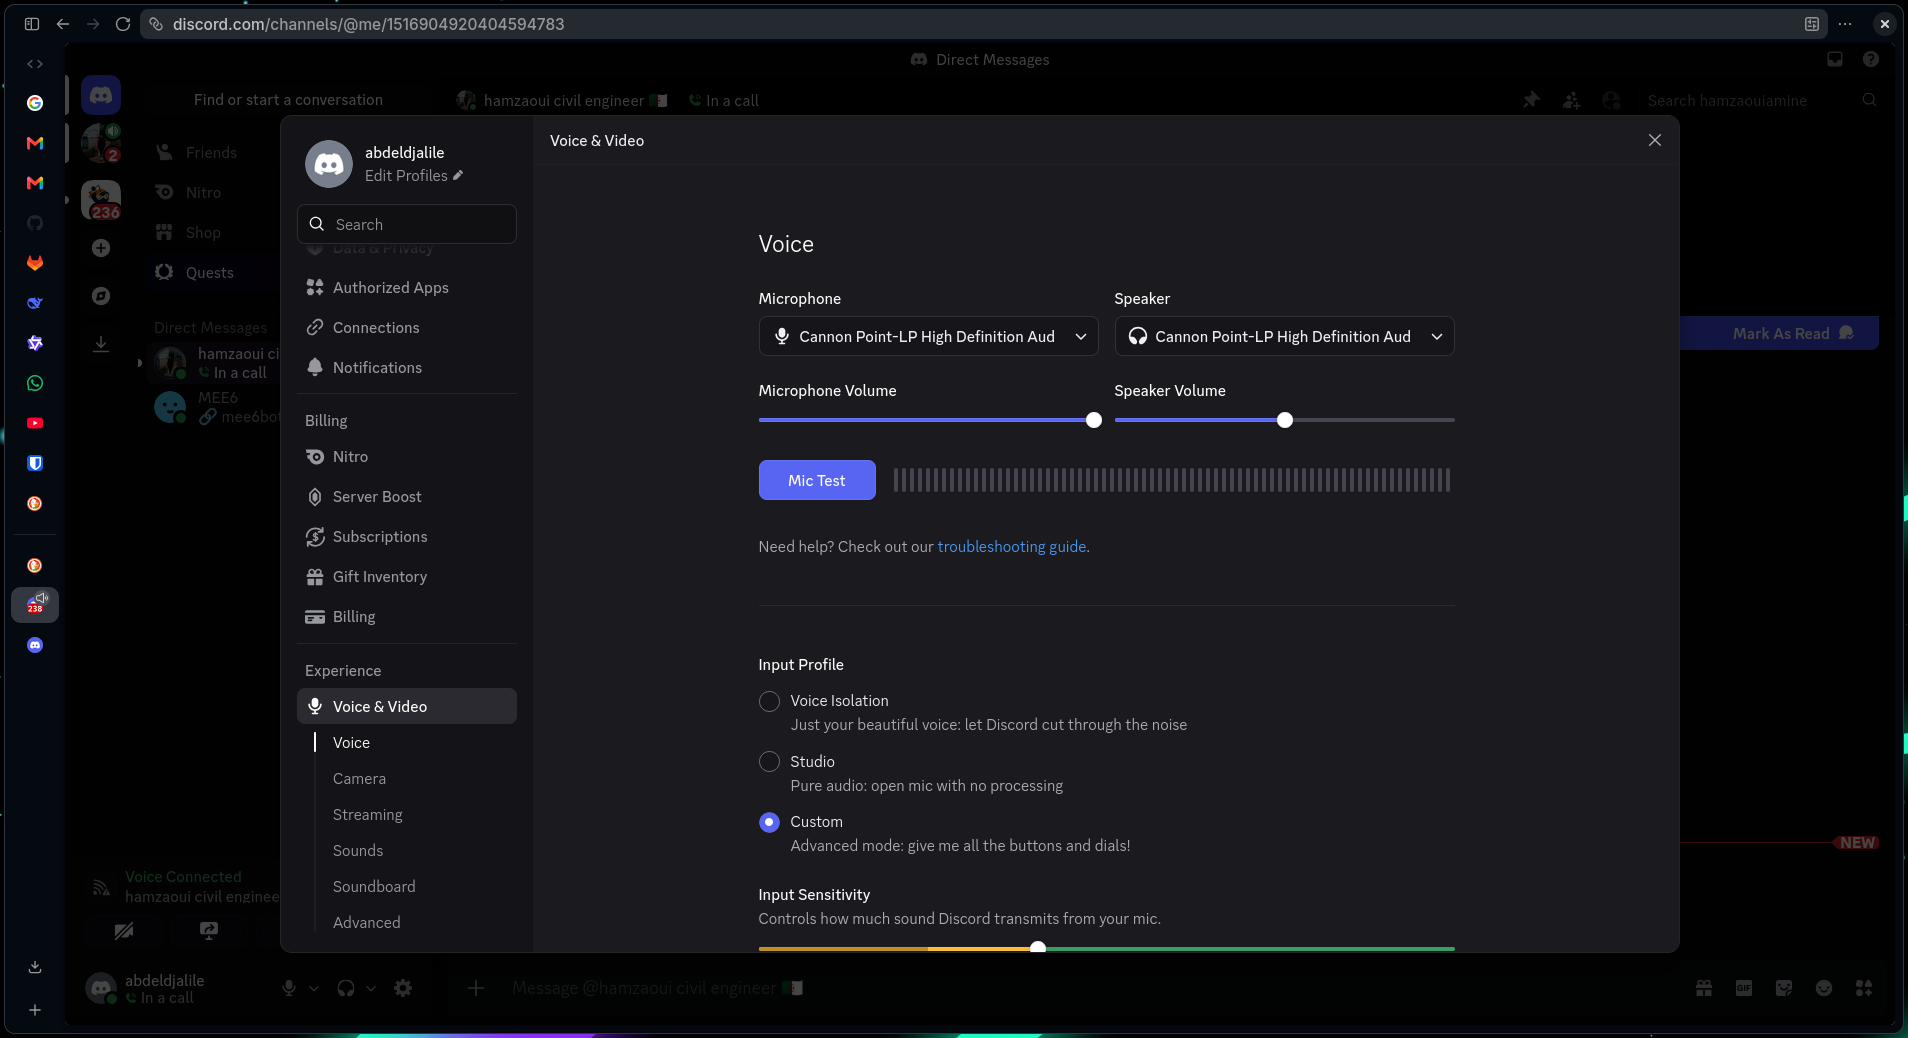Screen dimensions: 1908x1038
Task: Click the abdeldjalile profile avatar in settings
Action: [x=329, y=164]
